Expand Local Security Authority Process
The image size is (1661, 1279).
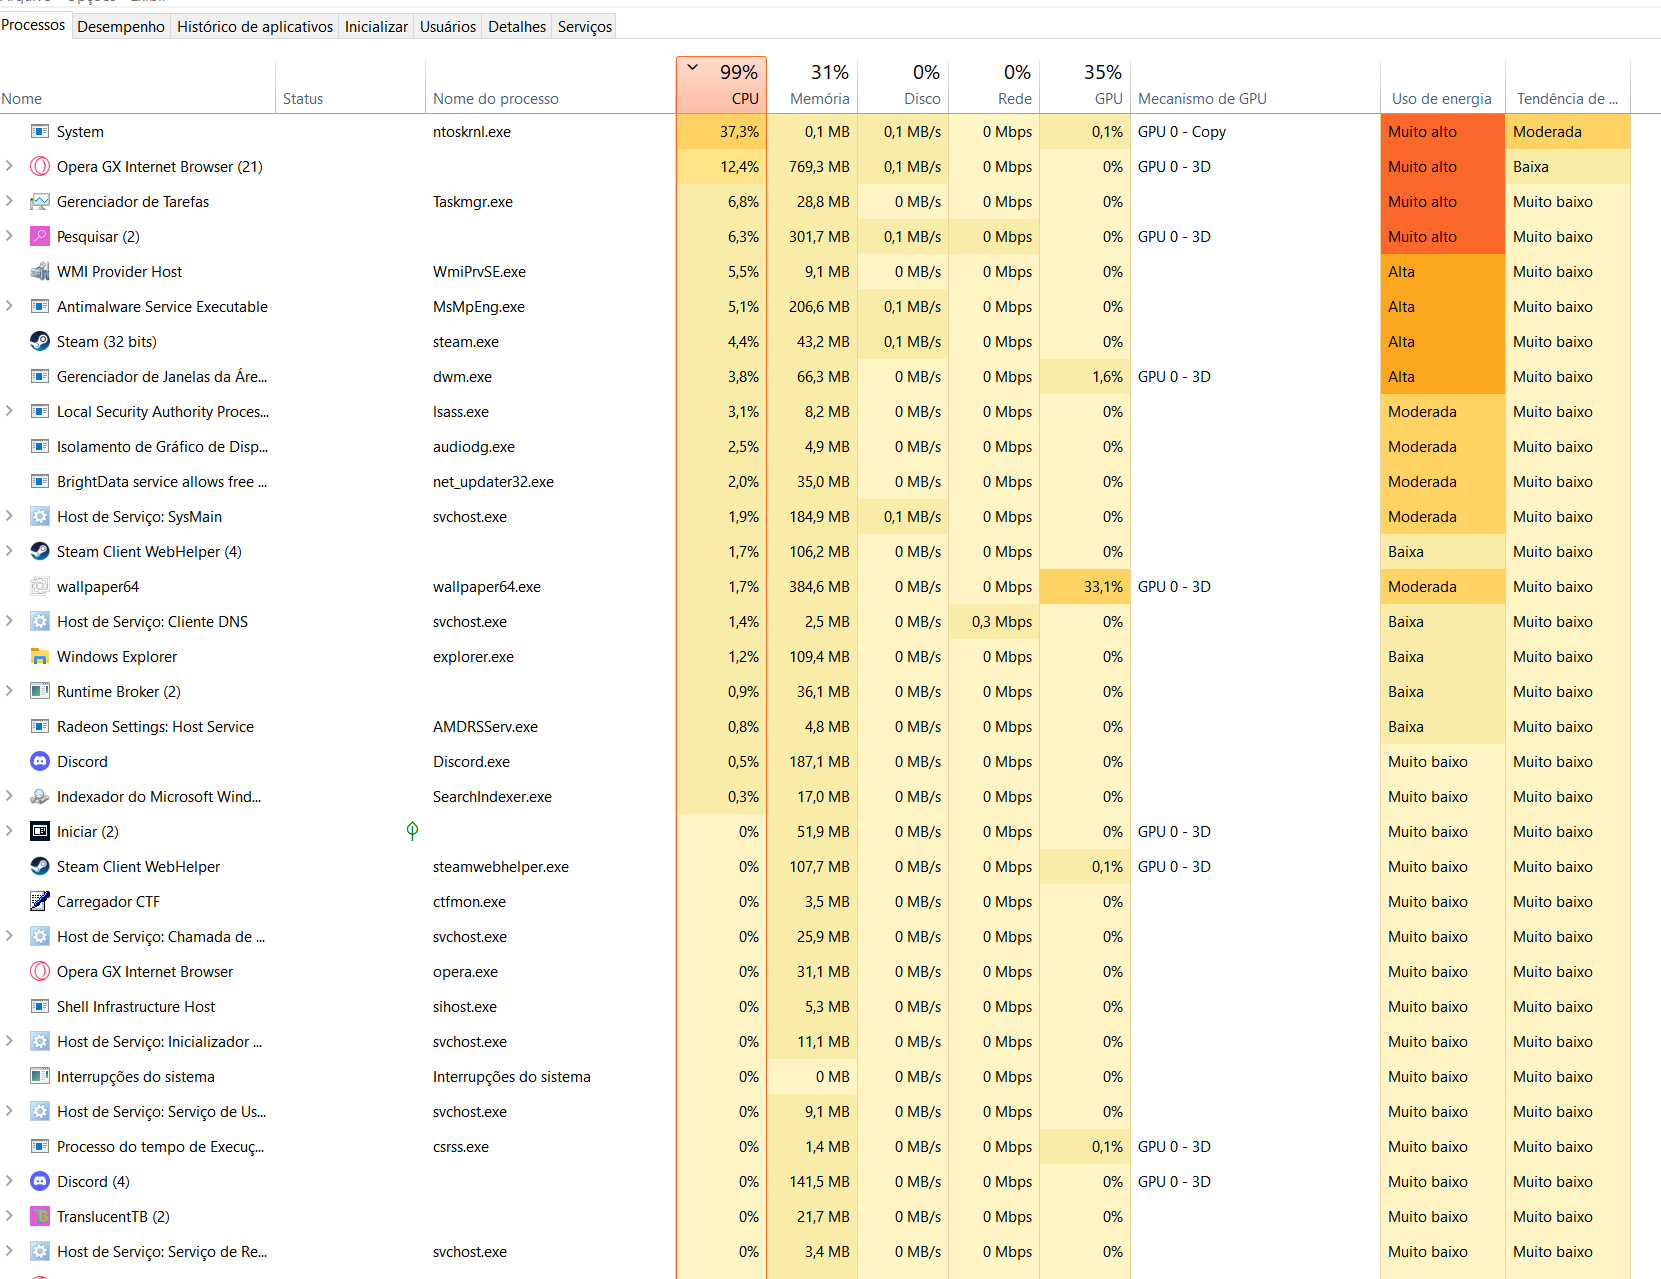(x=10, y=411)
